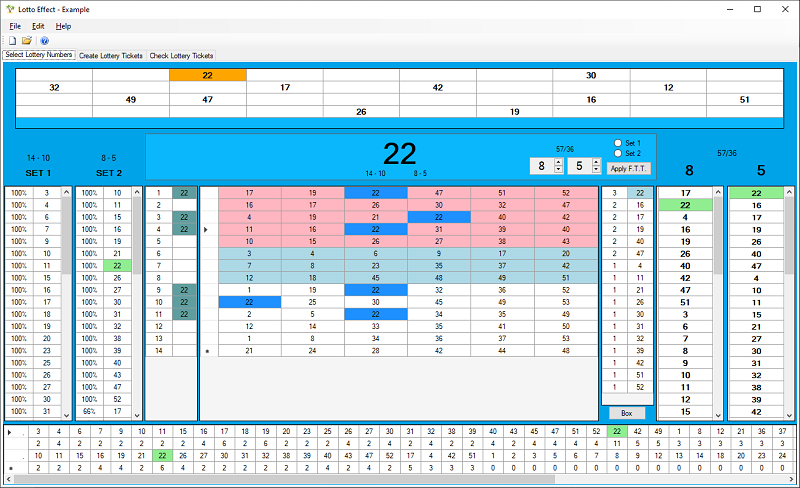800x488 pixels.
Task: Click scroll up arrow of the 5 column list
Action: click(x=789, y=192)
